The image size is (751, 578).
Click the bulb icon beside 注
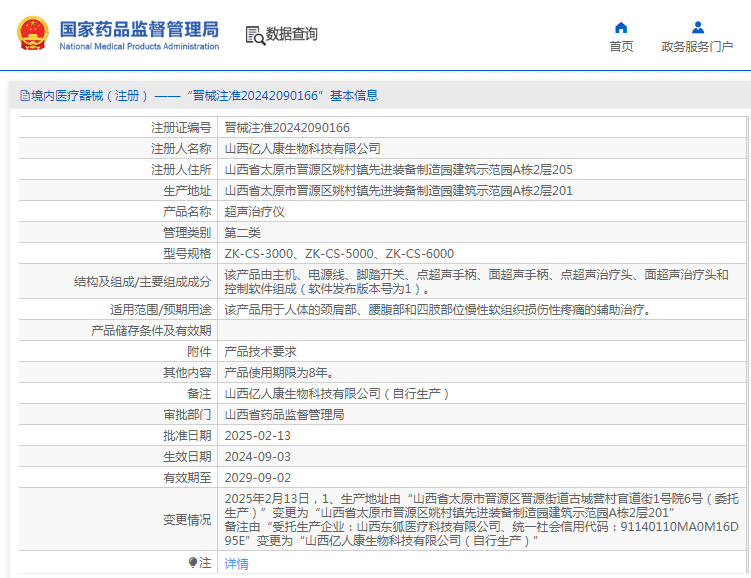193,562
